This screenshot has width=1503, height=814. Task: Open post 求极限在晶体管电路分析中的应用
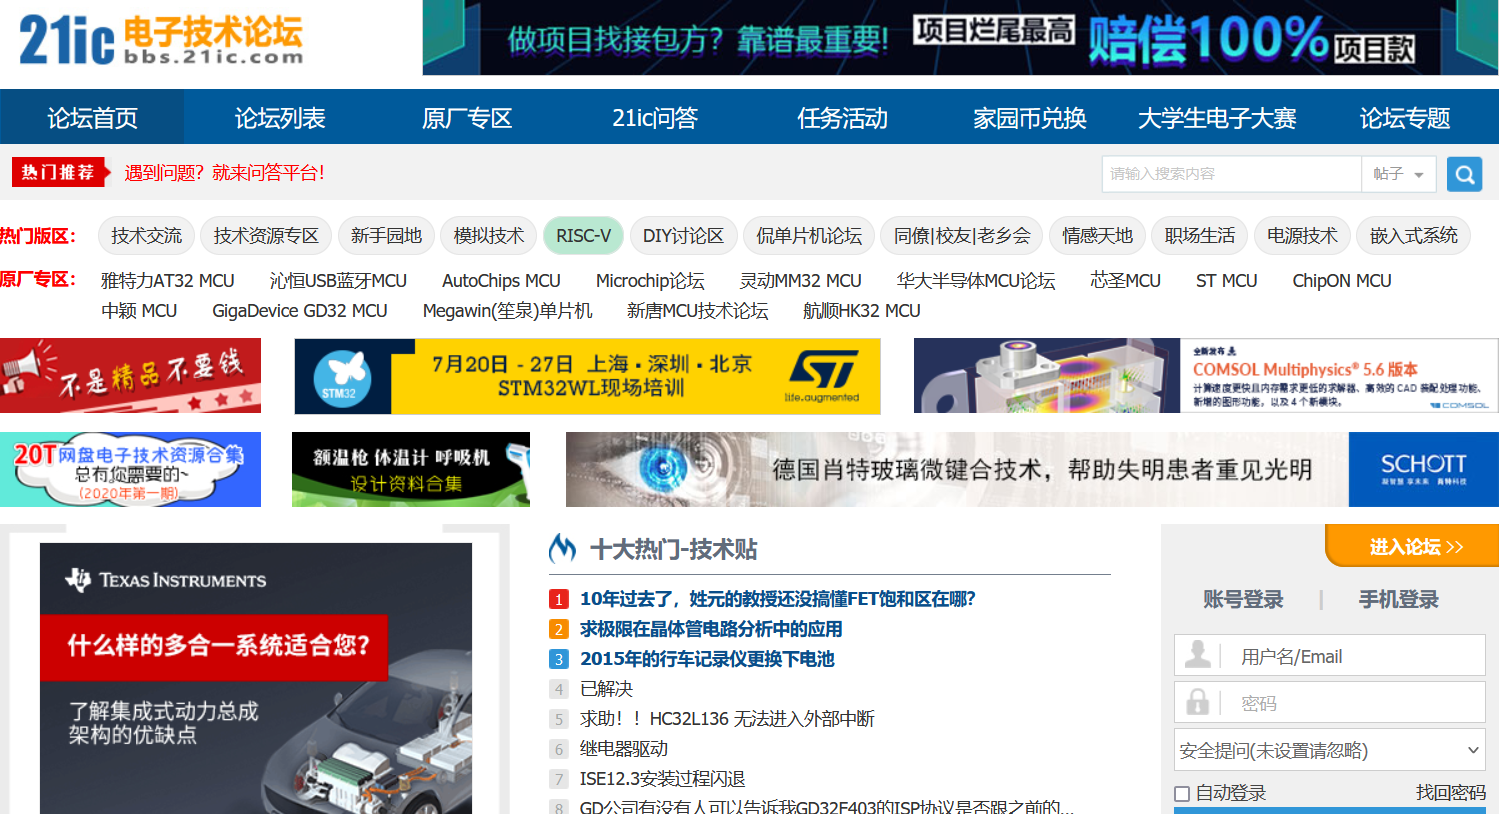(x=711, y=629)
